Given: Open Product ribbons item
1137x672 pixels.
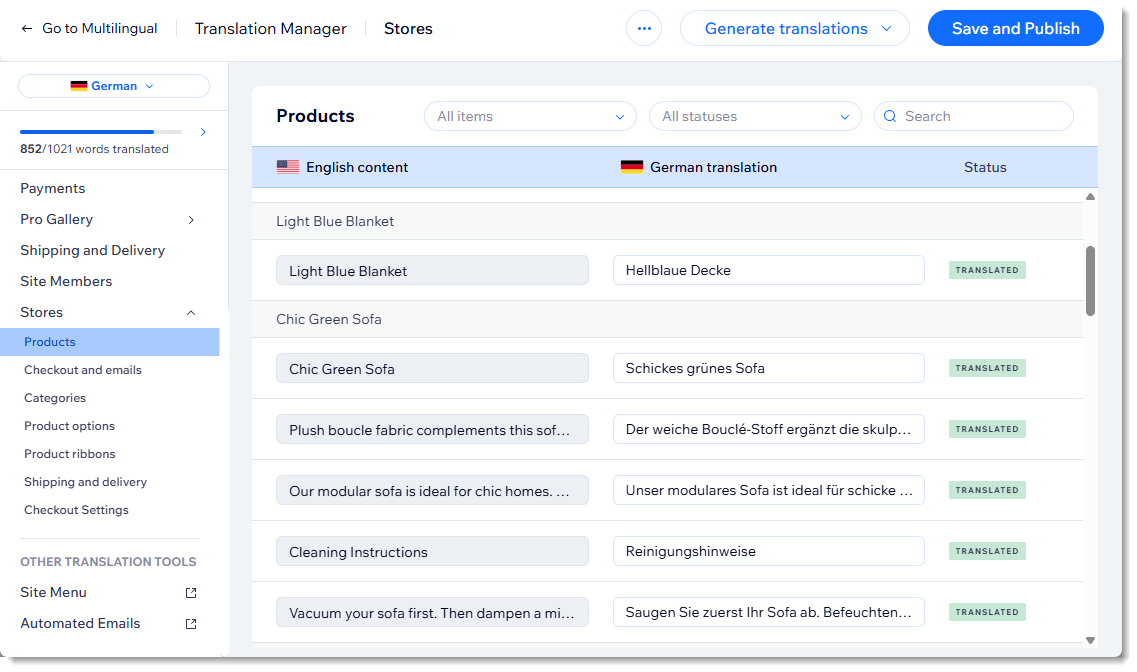Looking at the screenshot, I should tap(70, 454).
